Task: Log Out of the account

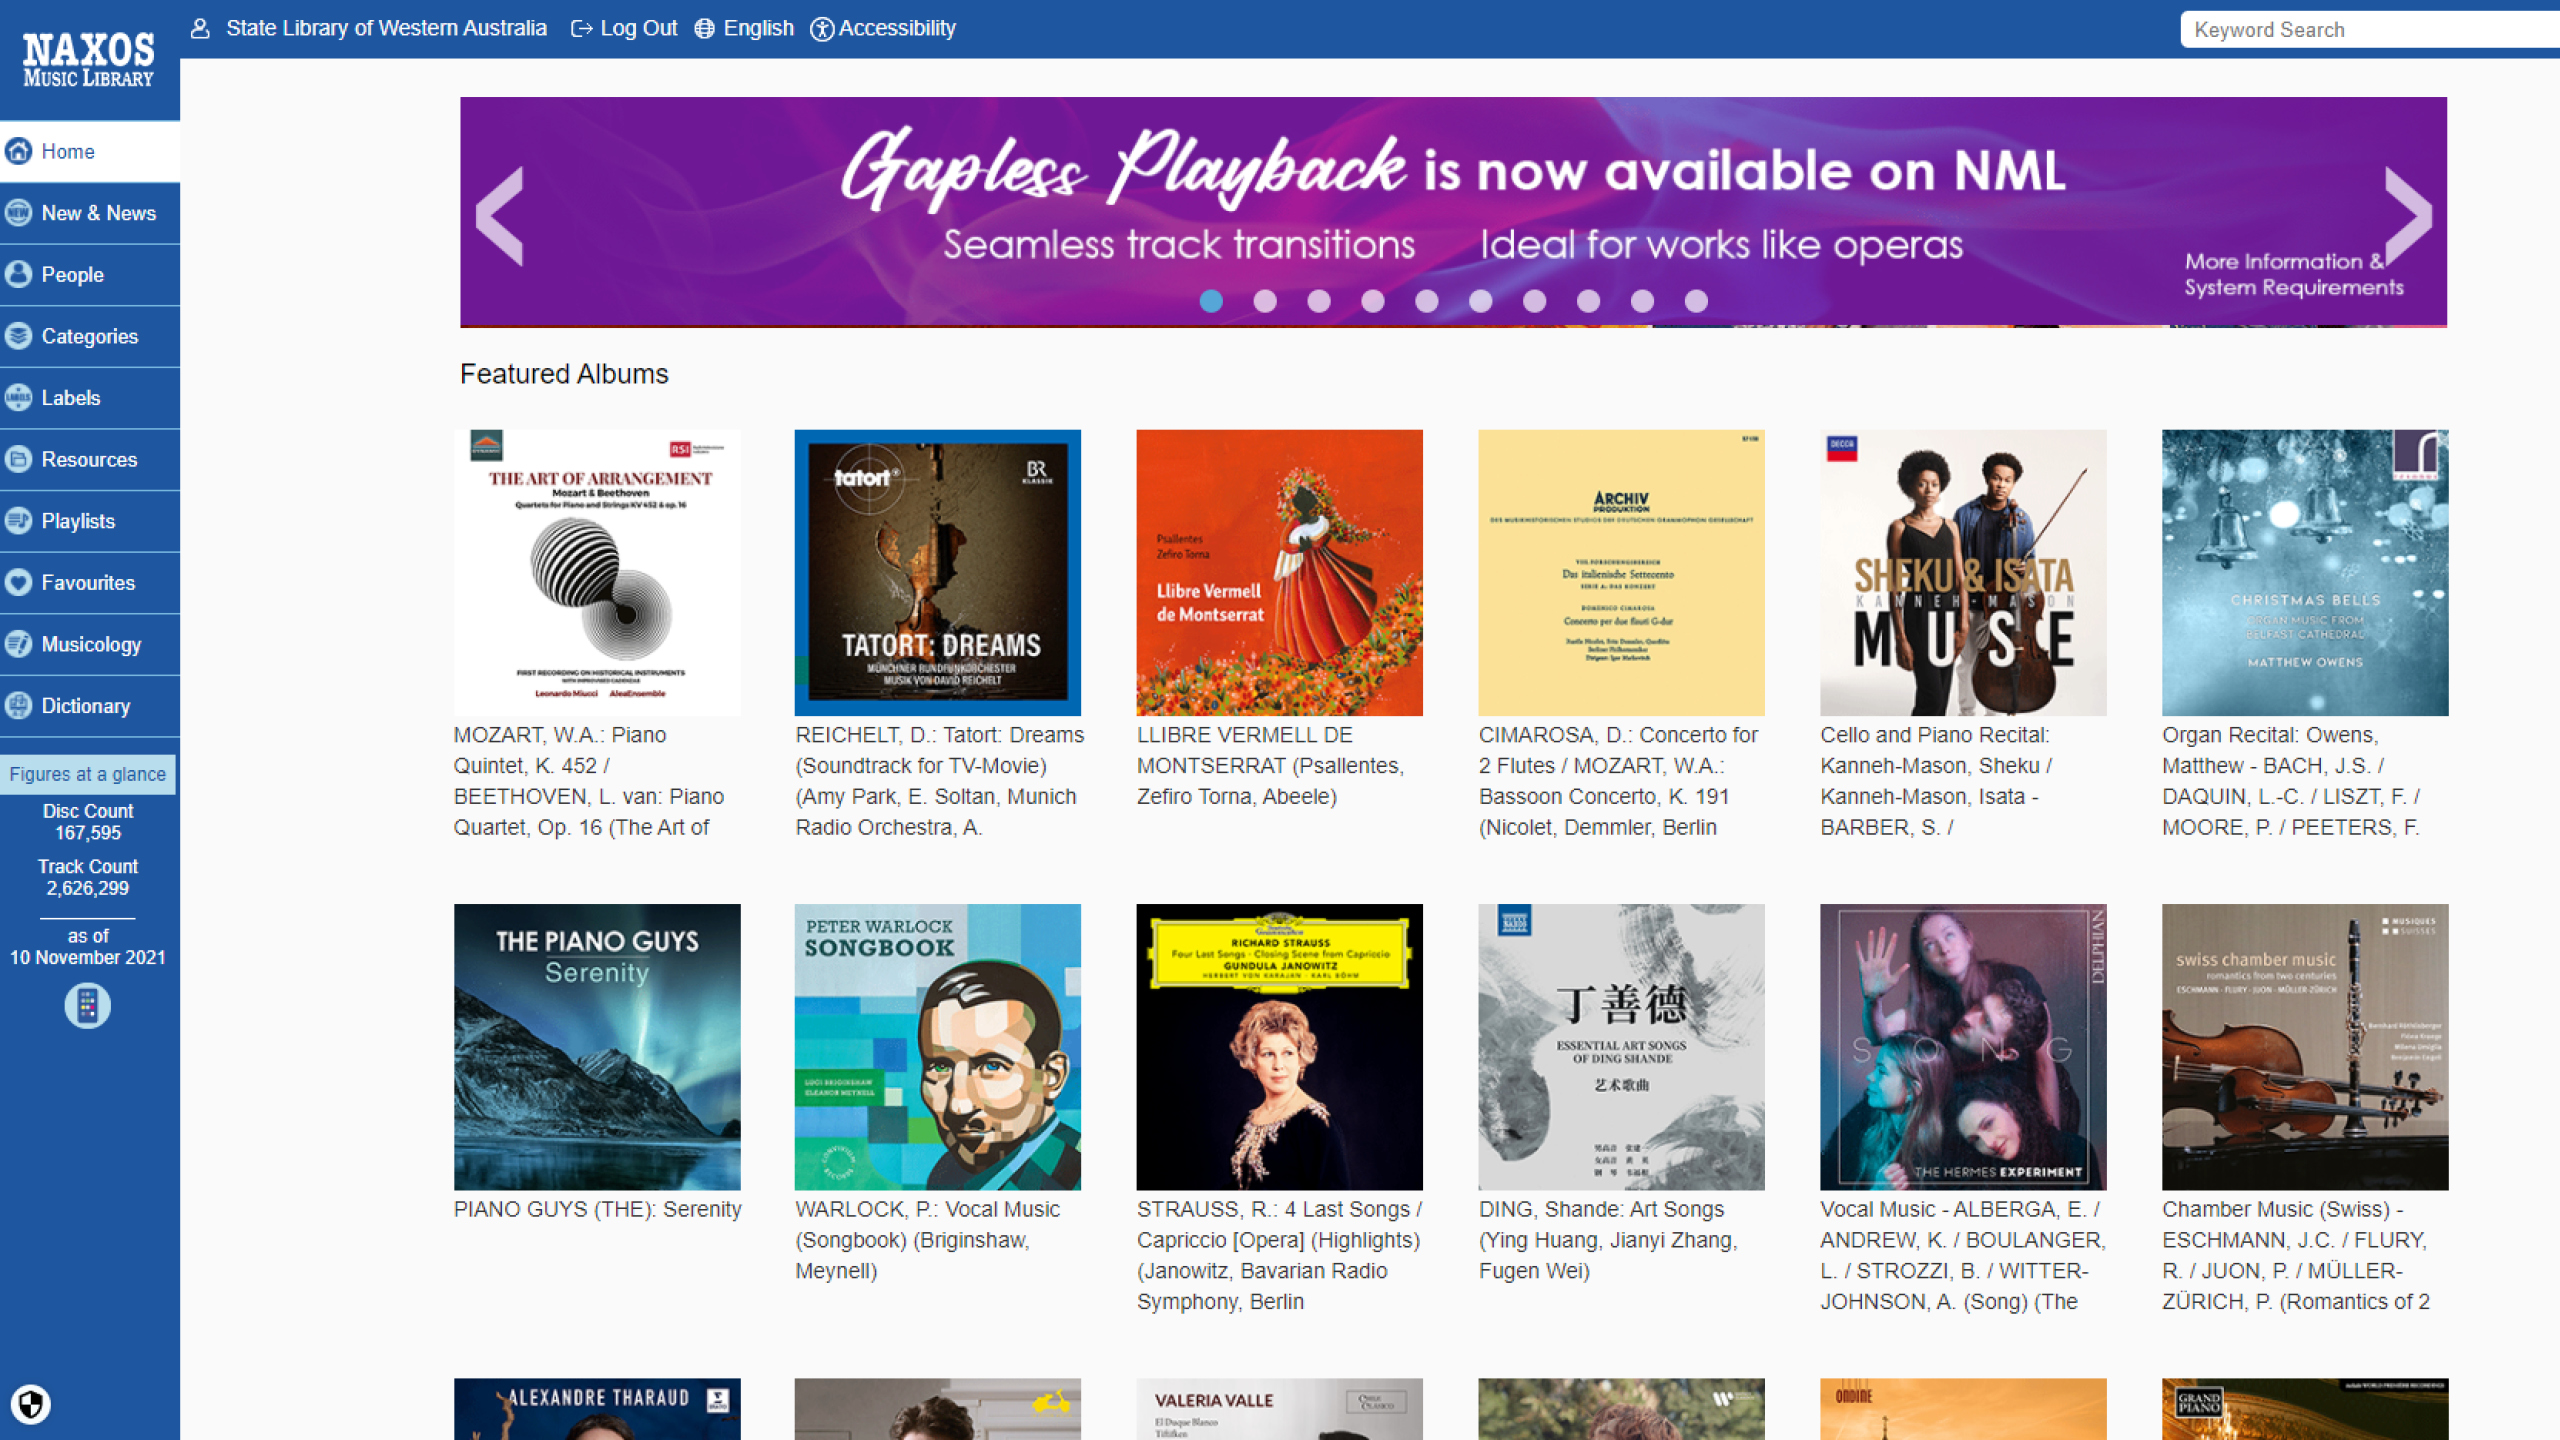Action: (x=623, y=28)
